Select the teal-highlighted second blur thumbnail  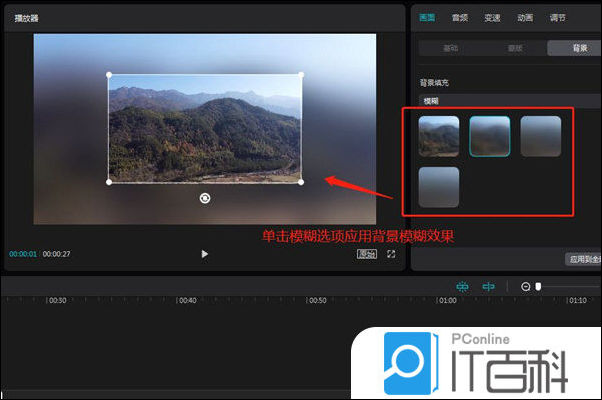(490, 136)
